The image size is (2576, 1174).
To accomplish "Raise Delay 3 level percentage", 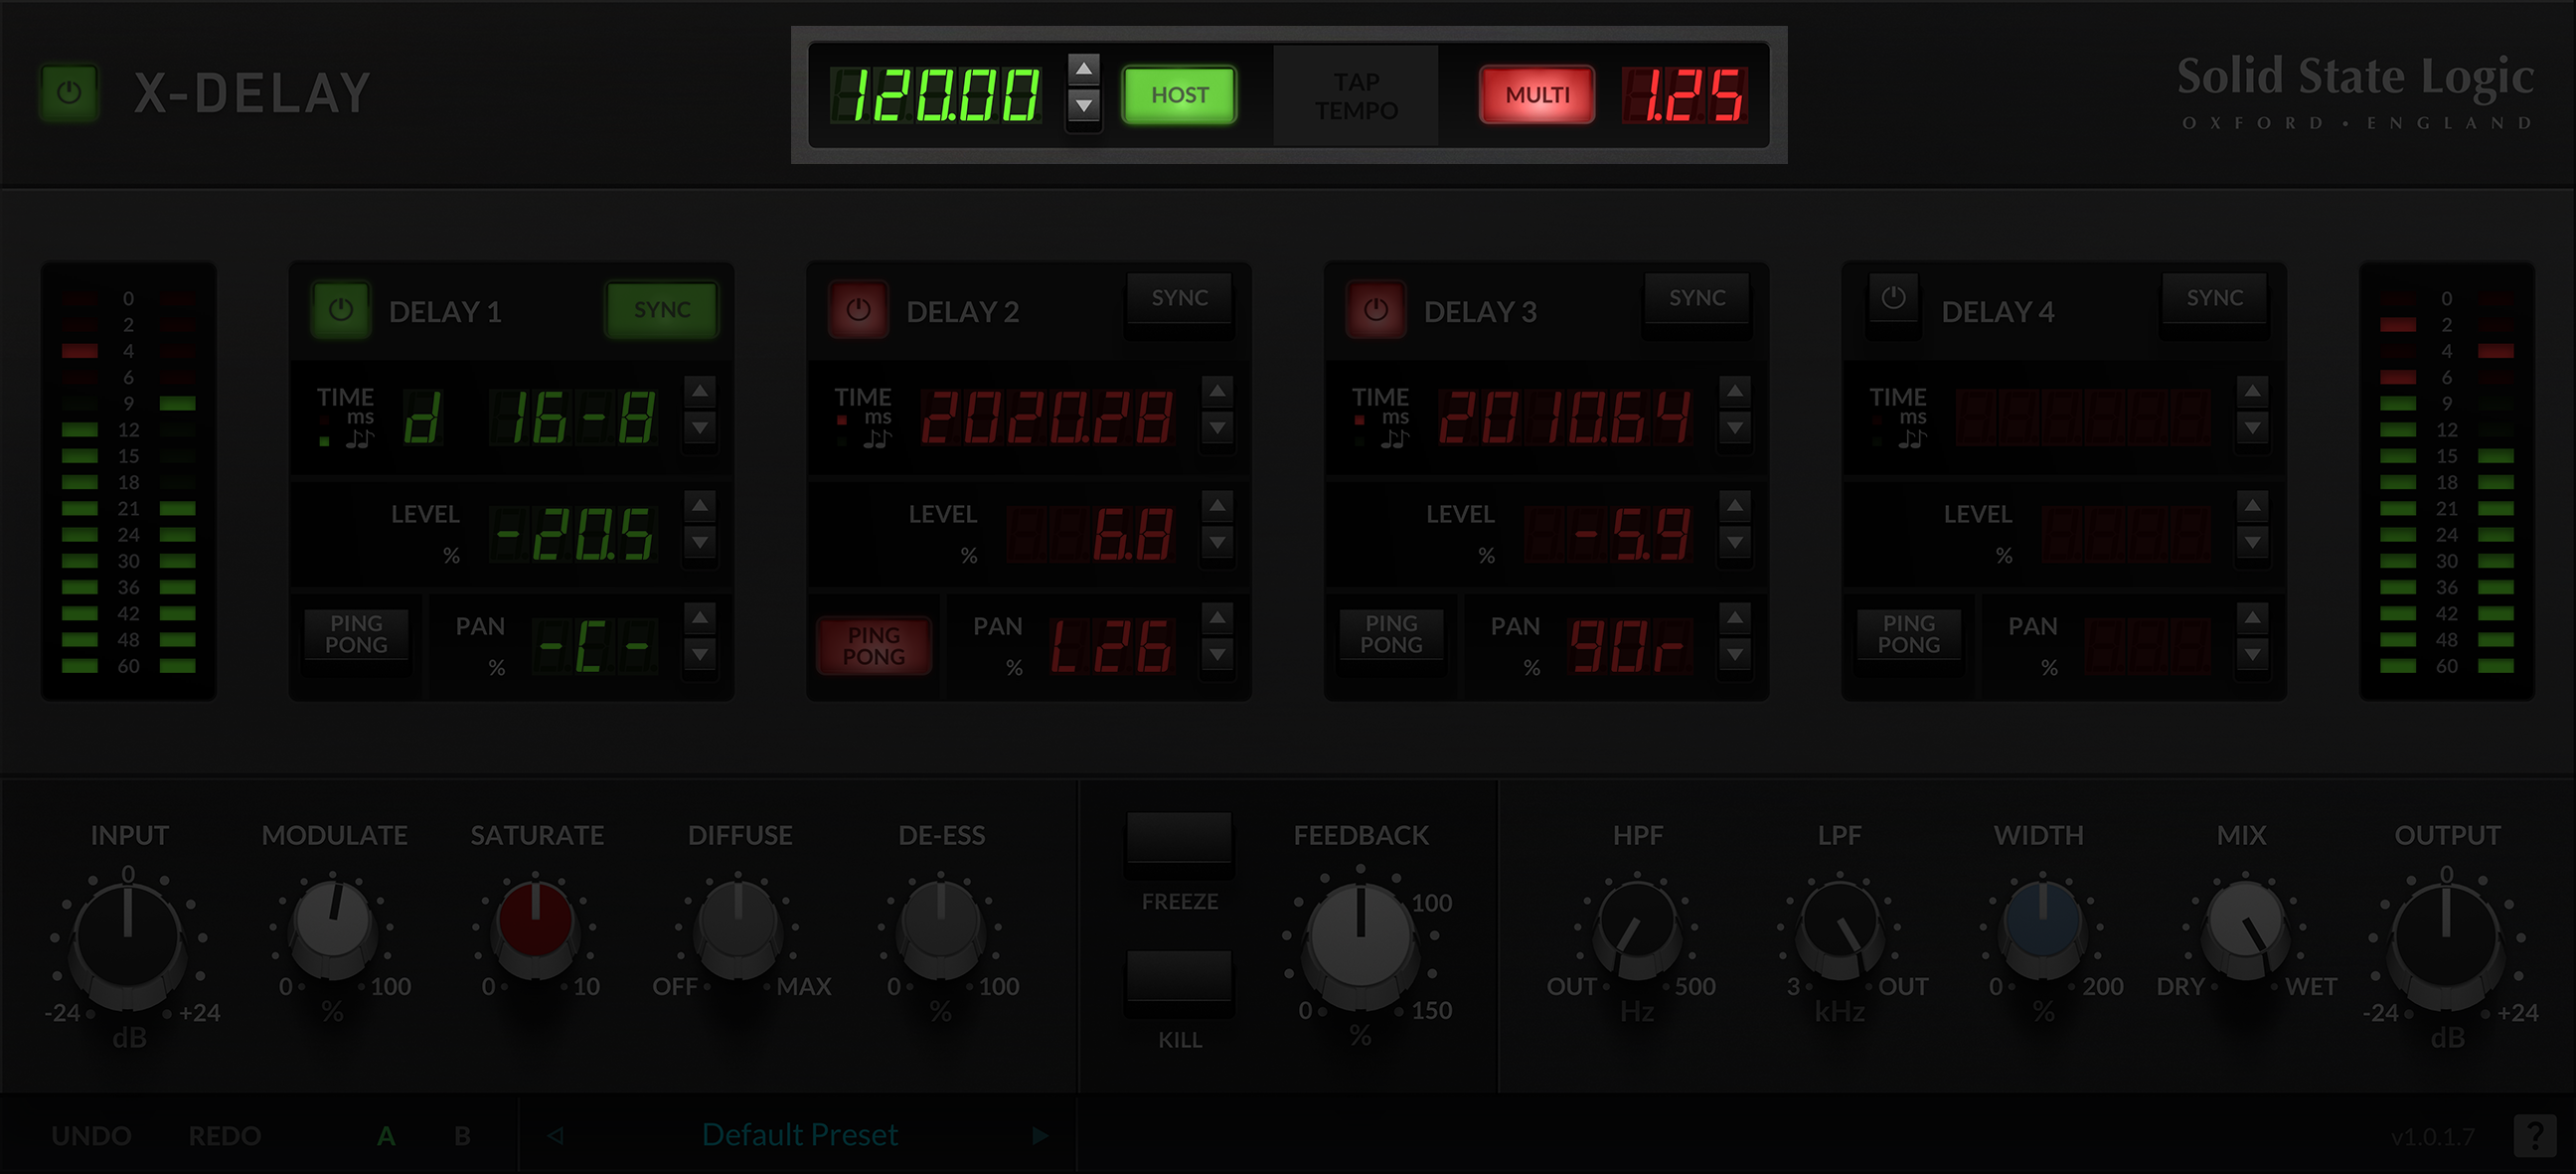I will tap(1735, 505).
